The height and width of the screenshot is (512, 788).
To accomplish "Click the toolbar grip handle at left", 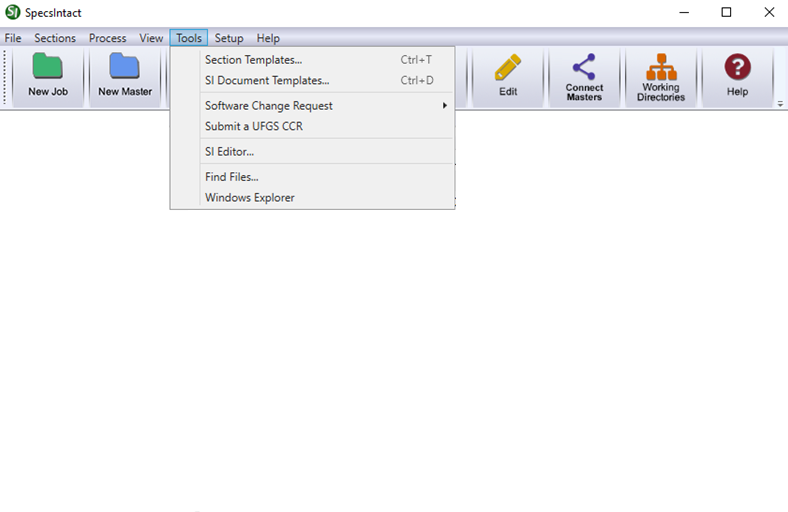I will coord(5,77).
